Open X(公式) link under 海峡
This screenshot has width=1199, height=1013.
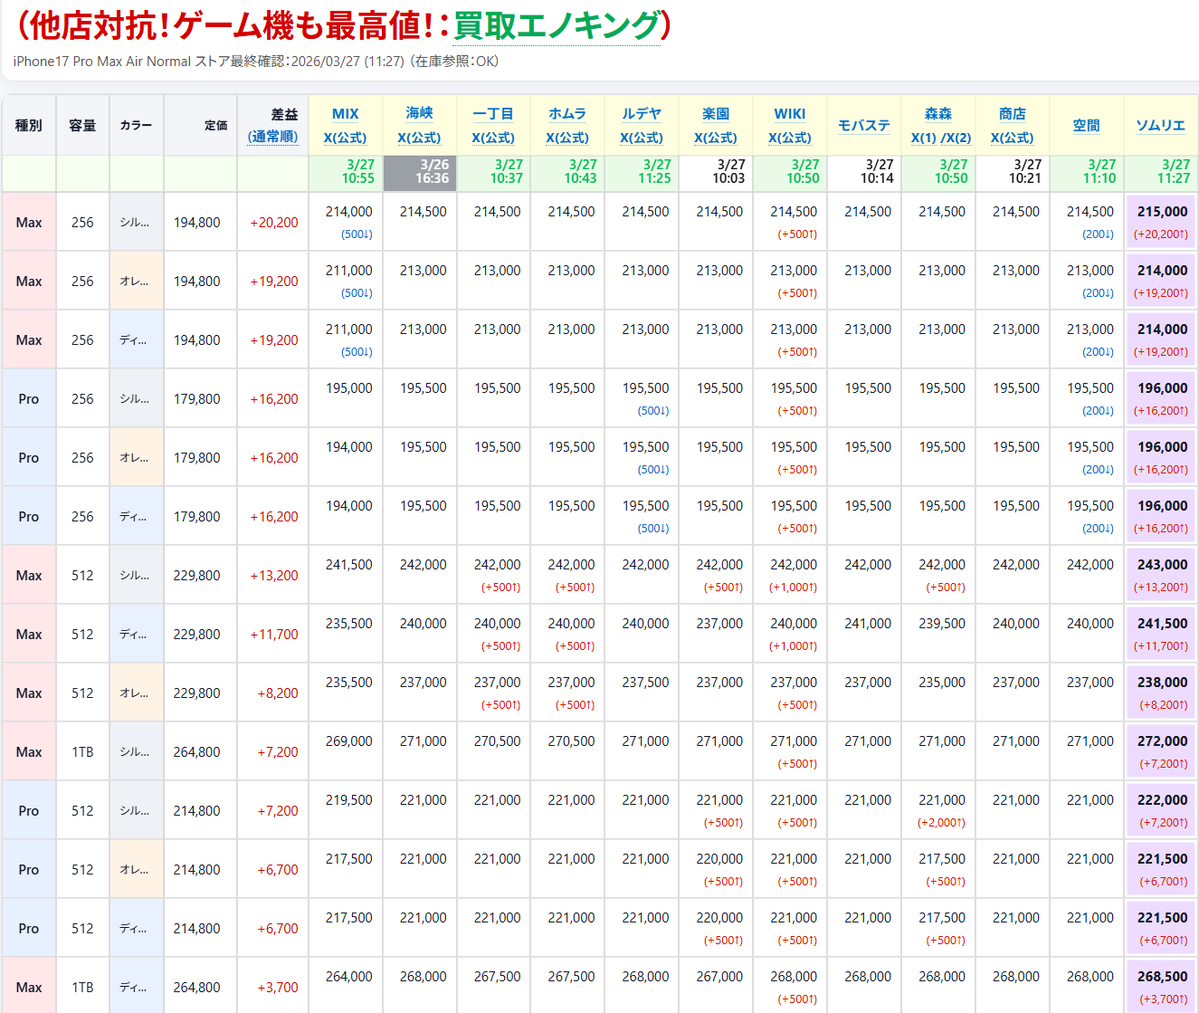pyautogui.click(x=419, y=138)
